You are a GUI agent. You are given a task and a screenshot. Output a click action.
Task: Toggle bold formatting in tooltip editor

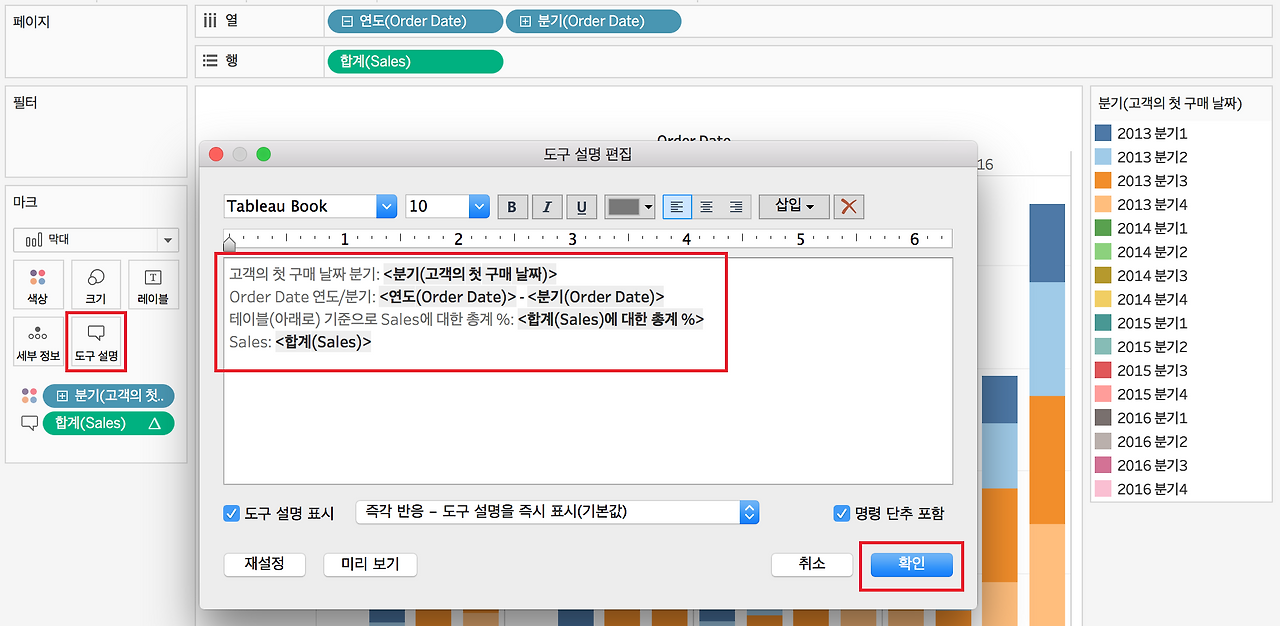(512, 207)
